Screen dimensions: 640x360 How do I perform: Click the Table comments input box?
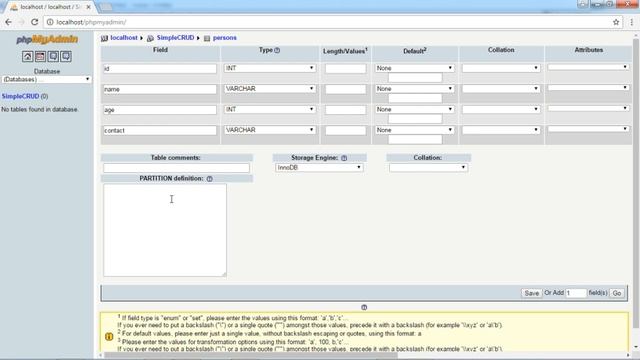176,168
